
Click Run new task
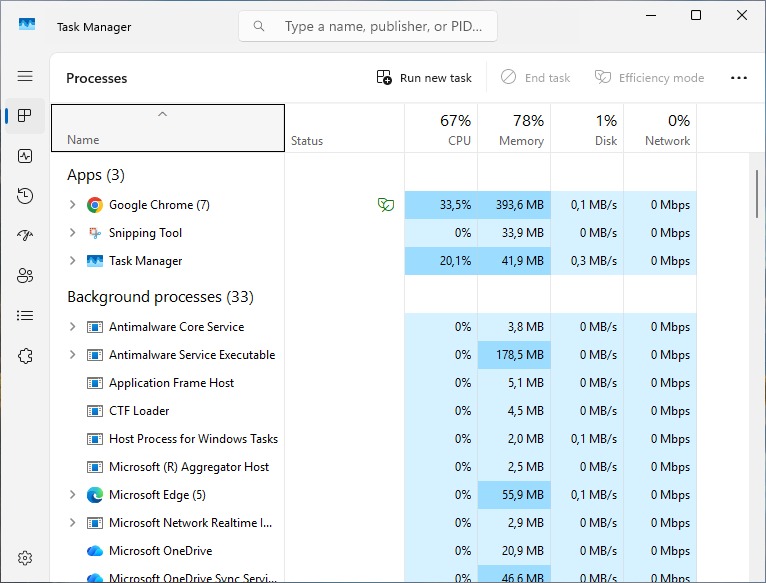click(x=424, y=78)
